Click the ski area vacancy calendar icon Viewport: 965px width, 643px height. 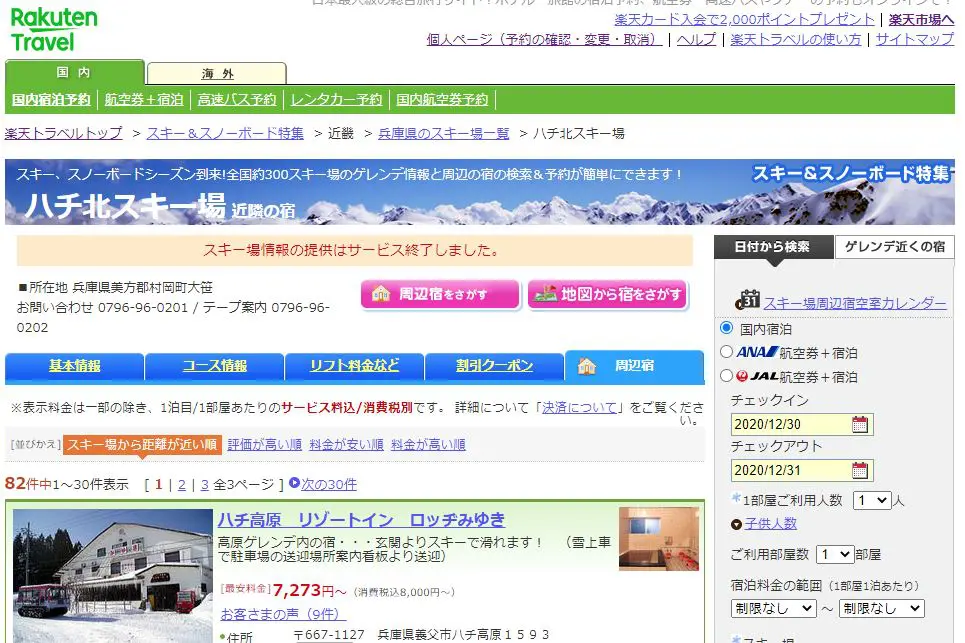point(747,300)
